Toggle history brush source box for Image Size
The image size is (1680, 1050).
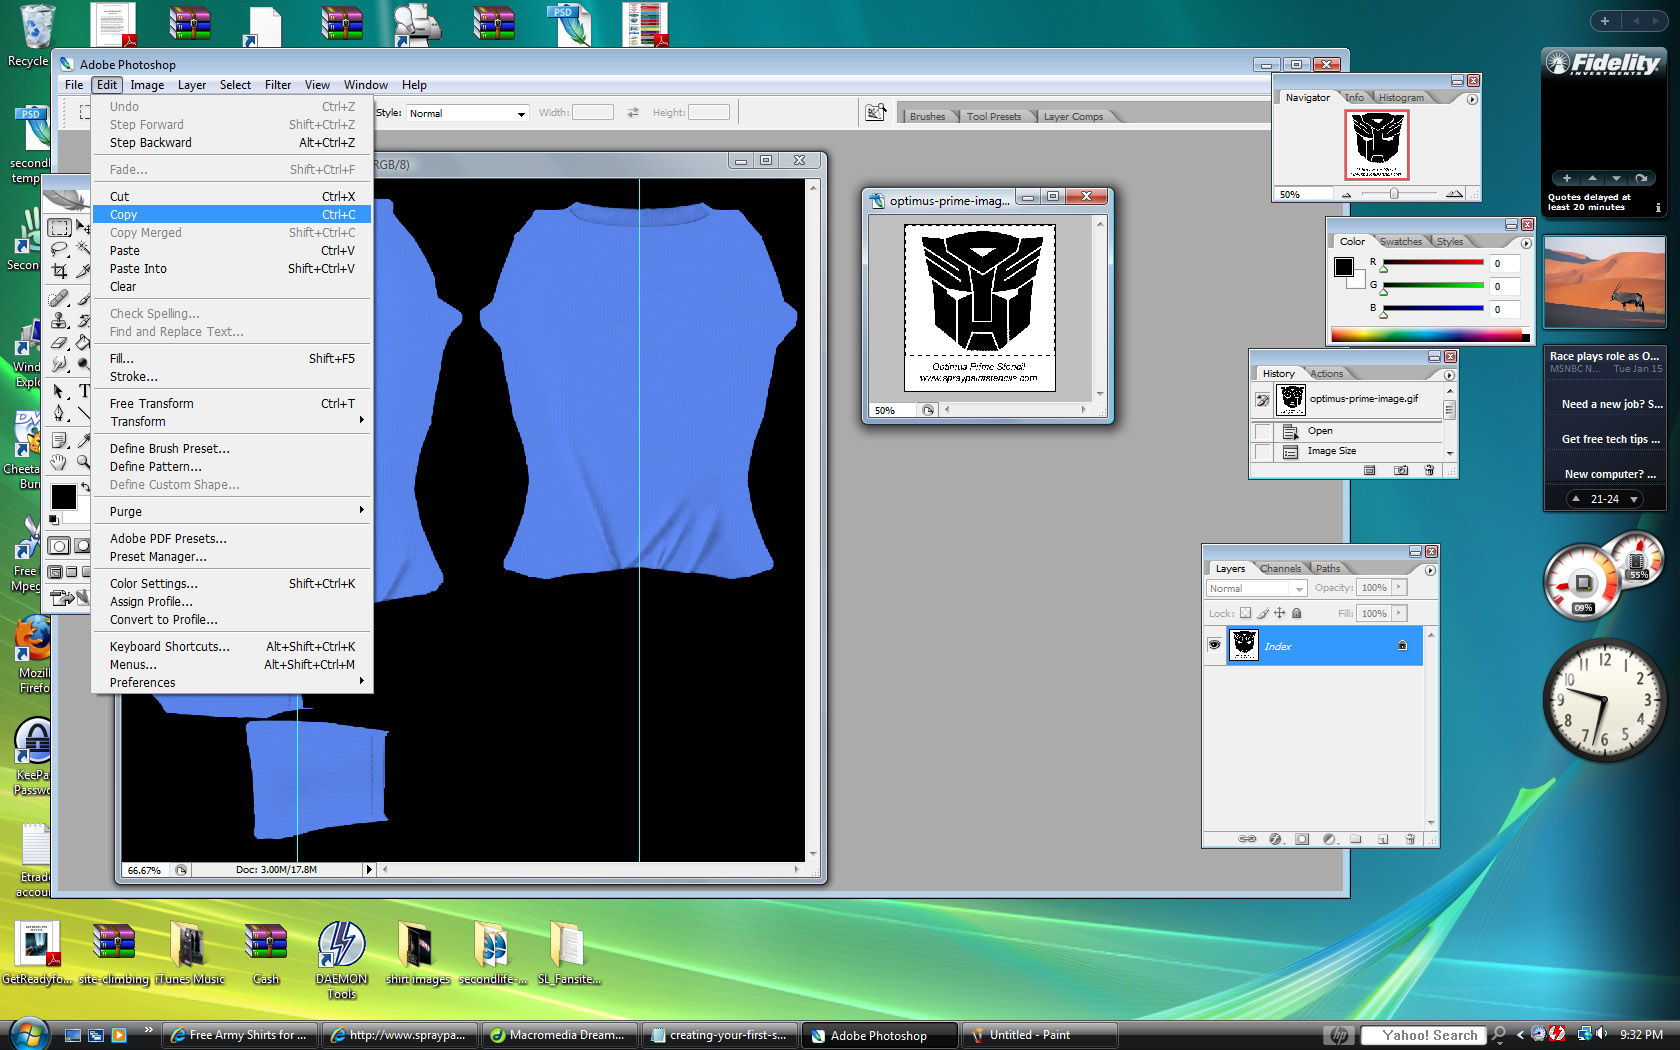[x=1263, y=452]
